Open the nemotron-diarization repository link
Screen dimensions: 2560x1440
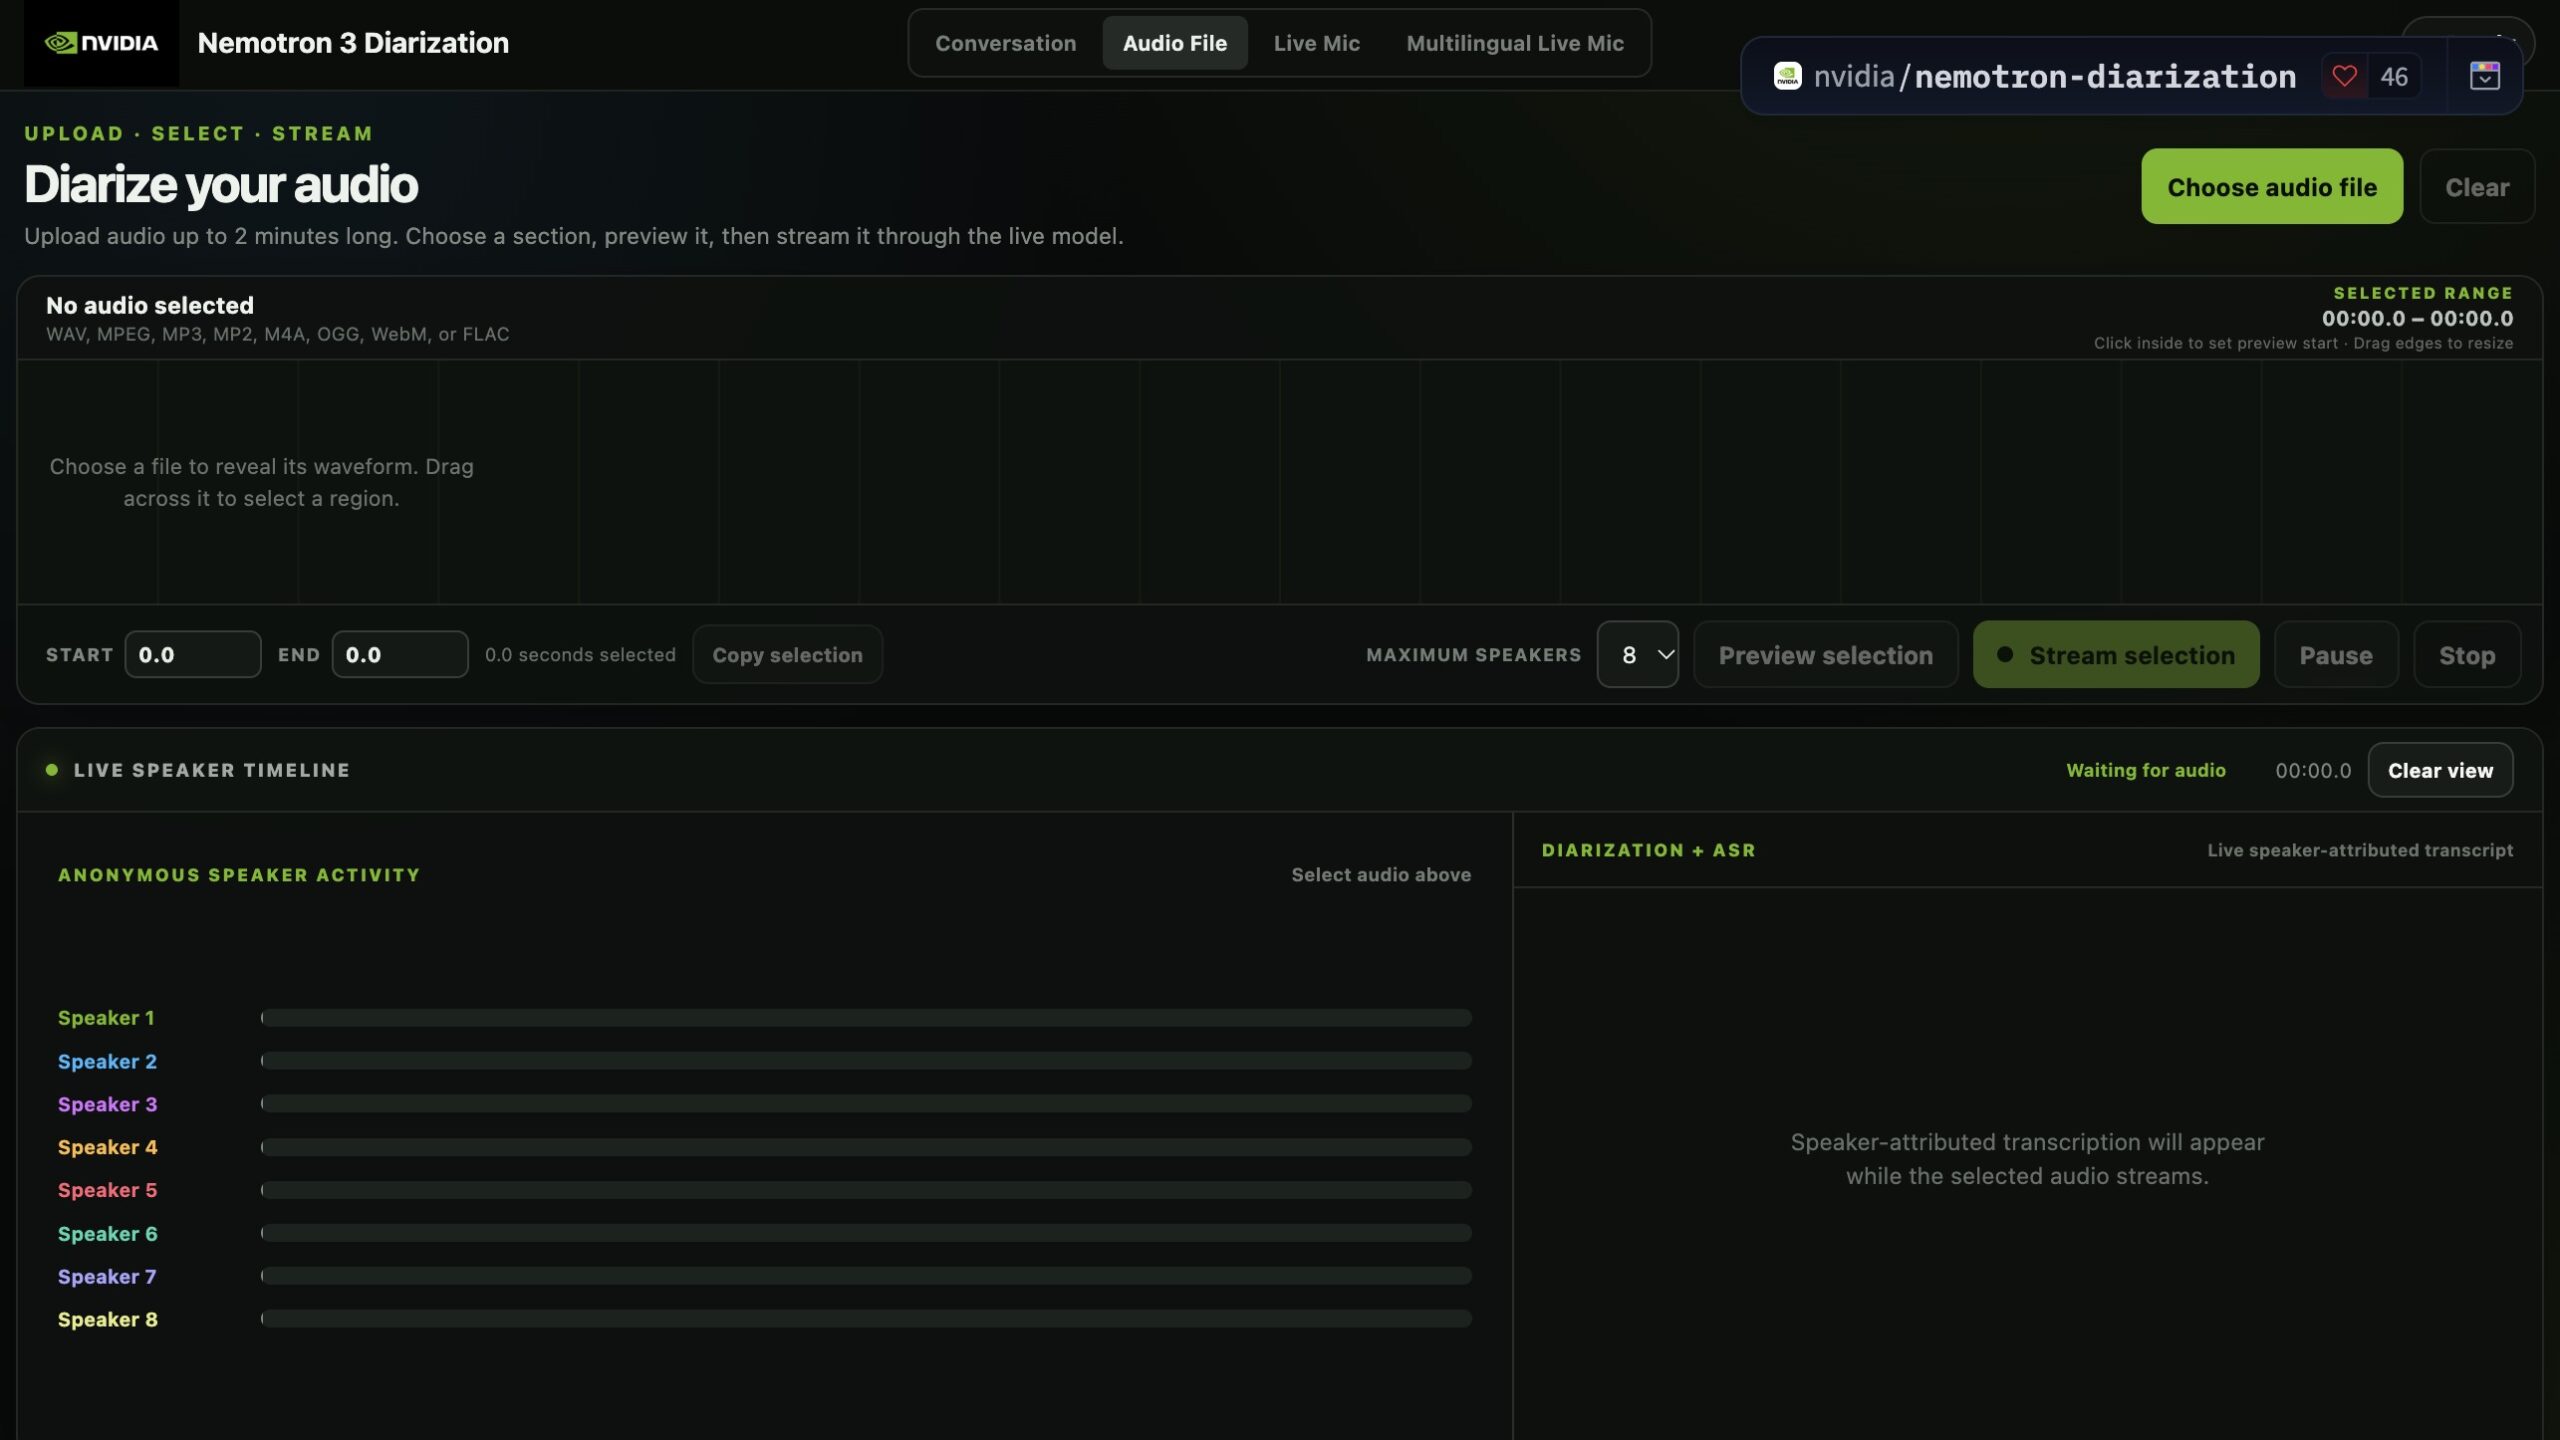[2104, 76]
